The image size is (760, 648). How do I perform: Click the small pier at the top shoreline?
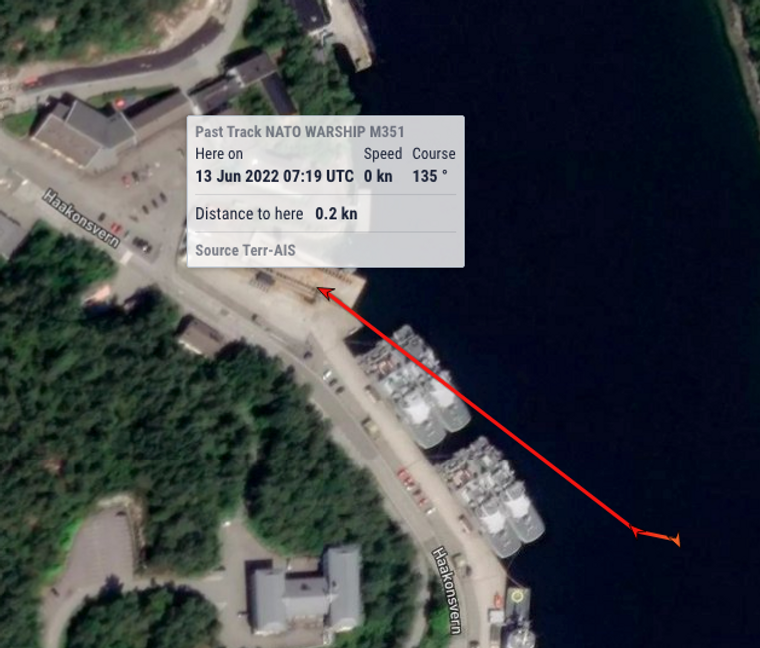355,36
